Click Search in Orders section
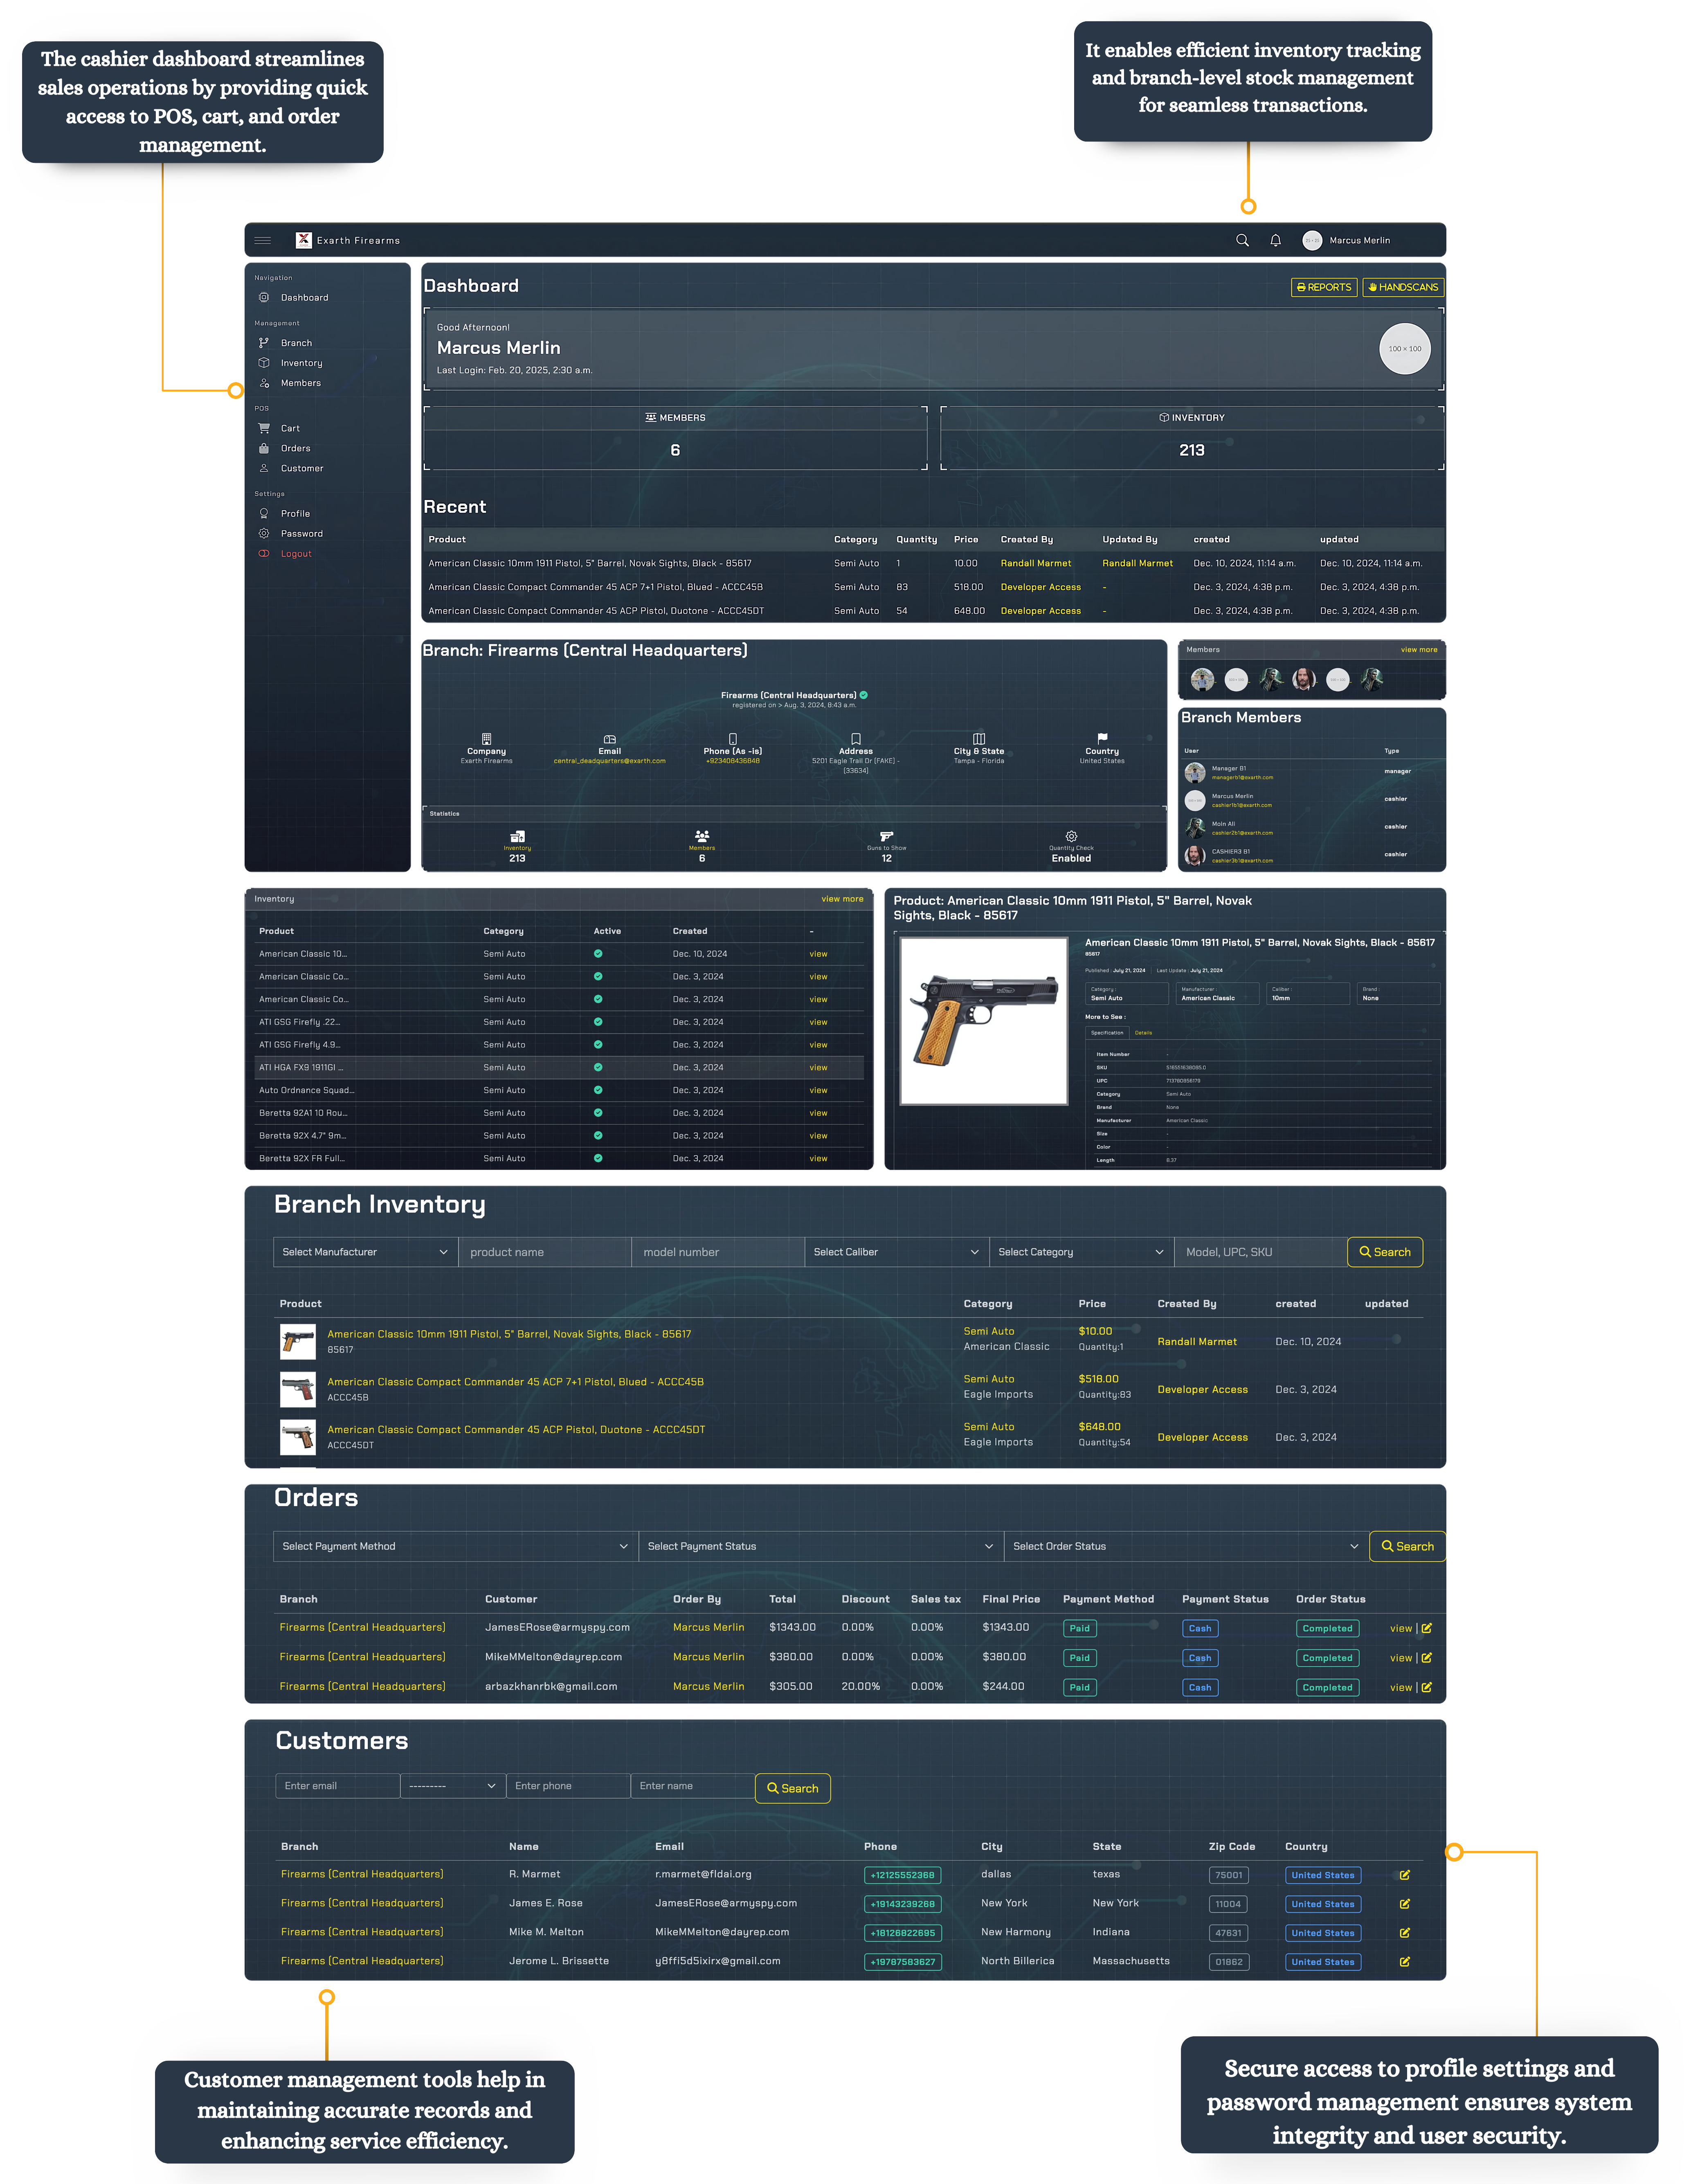This screenshot has width=1684, height=2184. click(1407, 1546)
